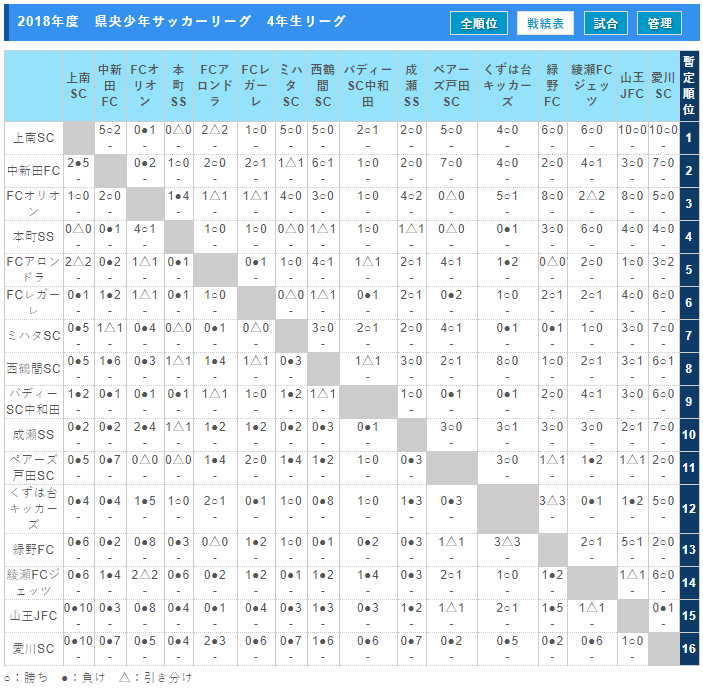Viewport: 703px width, 688px height.
Task: Select the 上南SC row label
Action: 34,138
